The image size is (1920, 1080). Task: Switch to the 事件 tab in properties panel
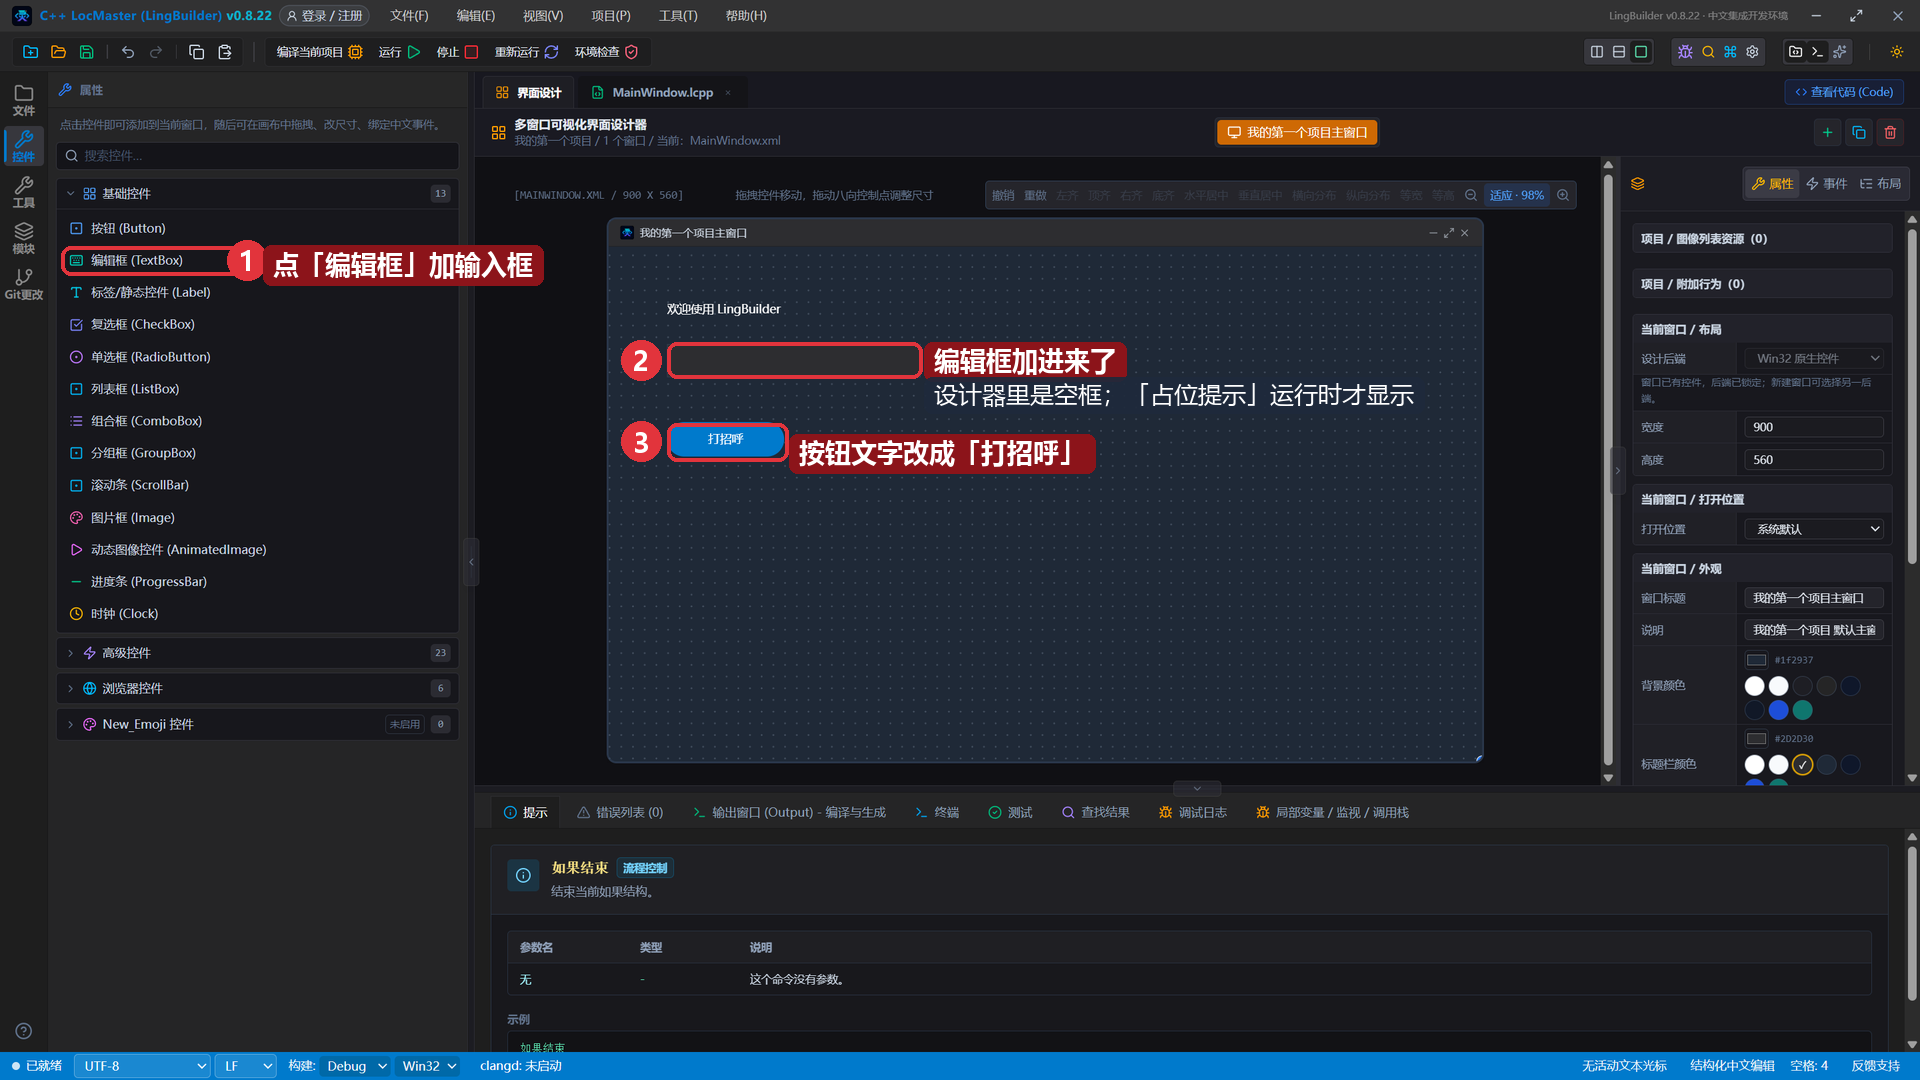point(1827,184)
